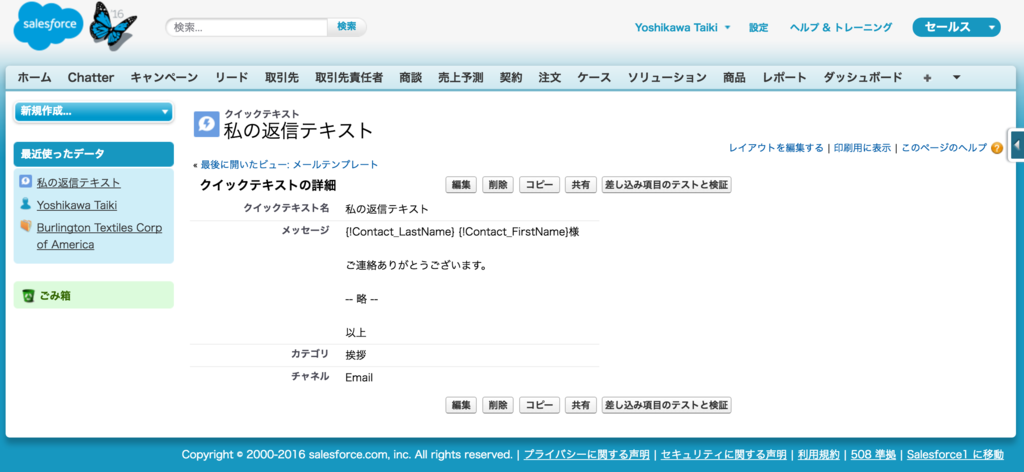Expand the collapsed right sidebar arrow handle
This screenshot has width=1024, height=472.
pyautogui.click(x=1016, y=144)
